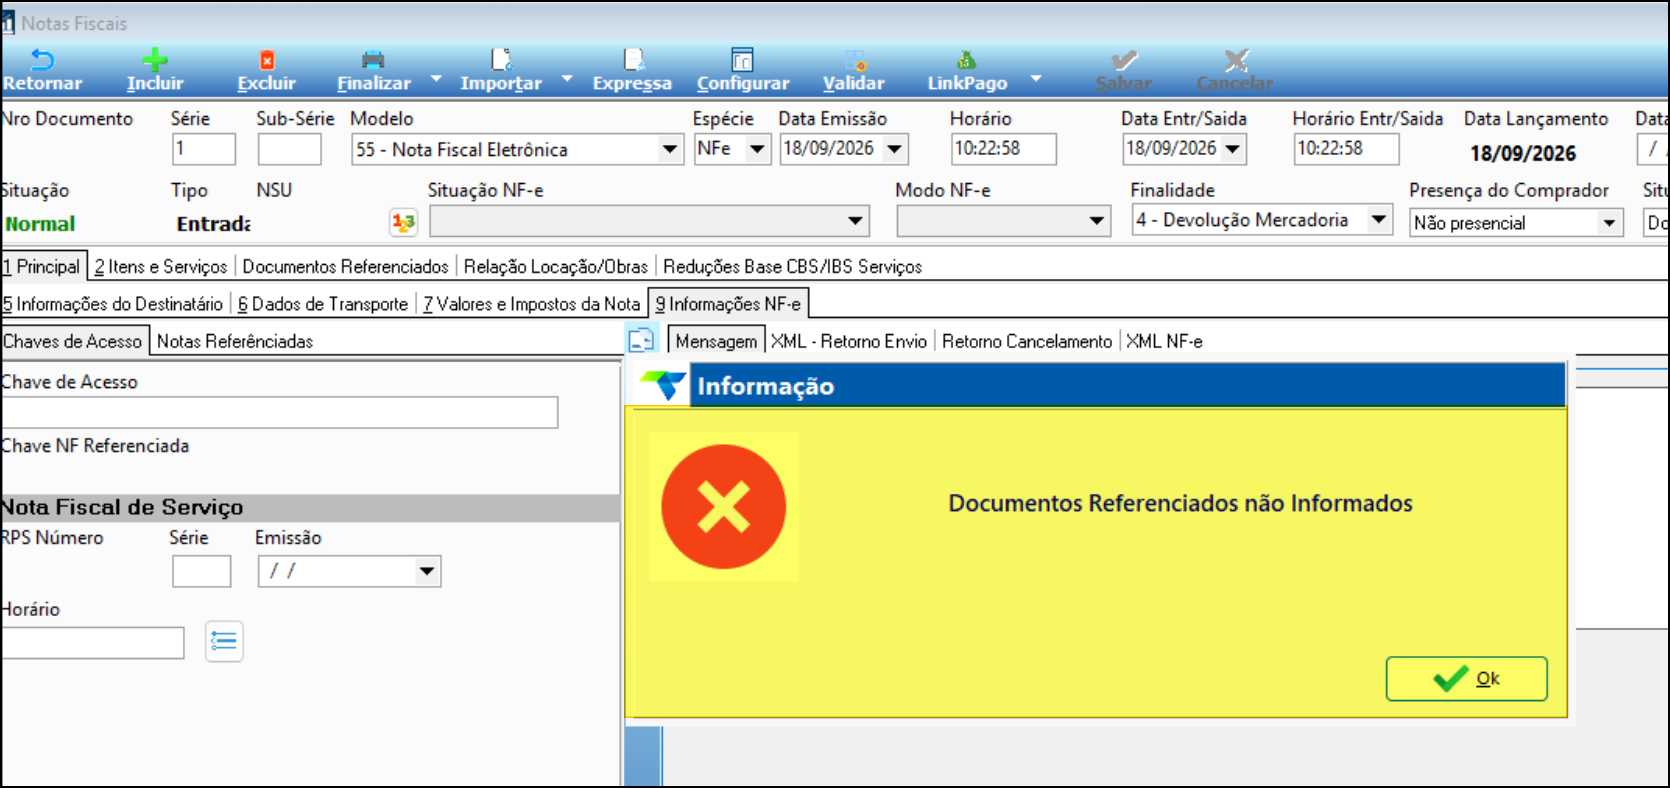
Task: Click the list icon next to Horário field
Action: 224,642
